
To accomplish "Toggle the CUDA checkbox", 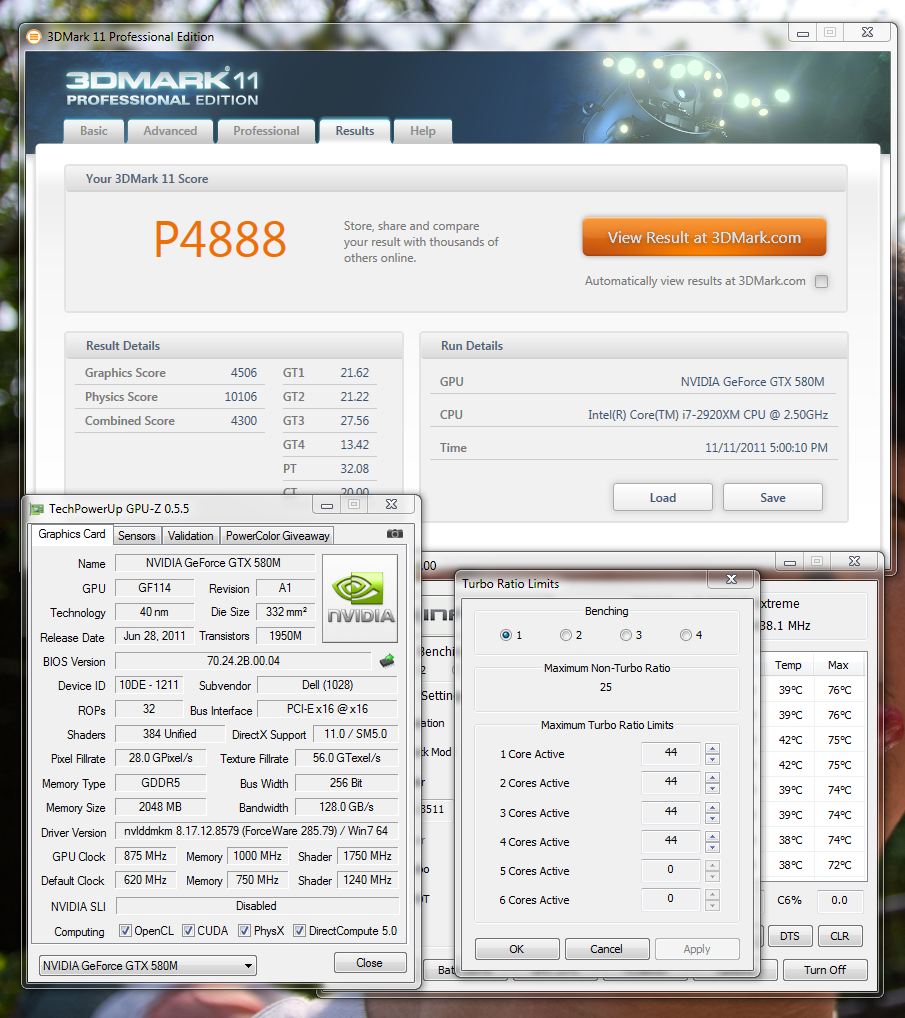I will [x=188, y=930].
